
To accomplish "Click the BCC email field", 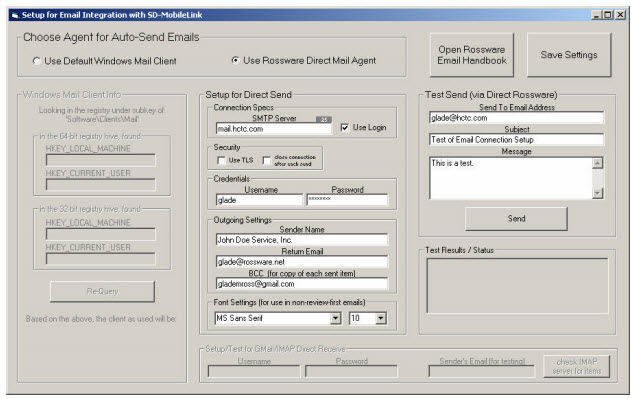I will coord(302,284).
